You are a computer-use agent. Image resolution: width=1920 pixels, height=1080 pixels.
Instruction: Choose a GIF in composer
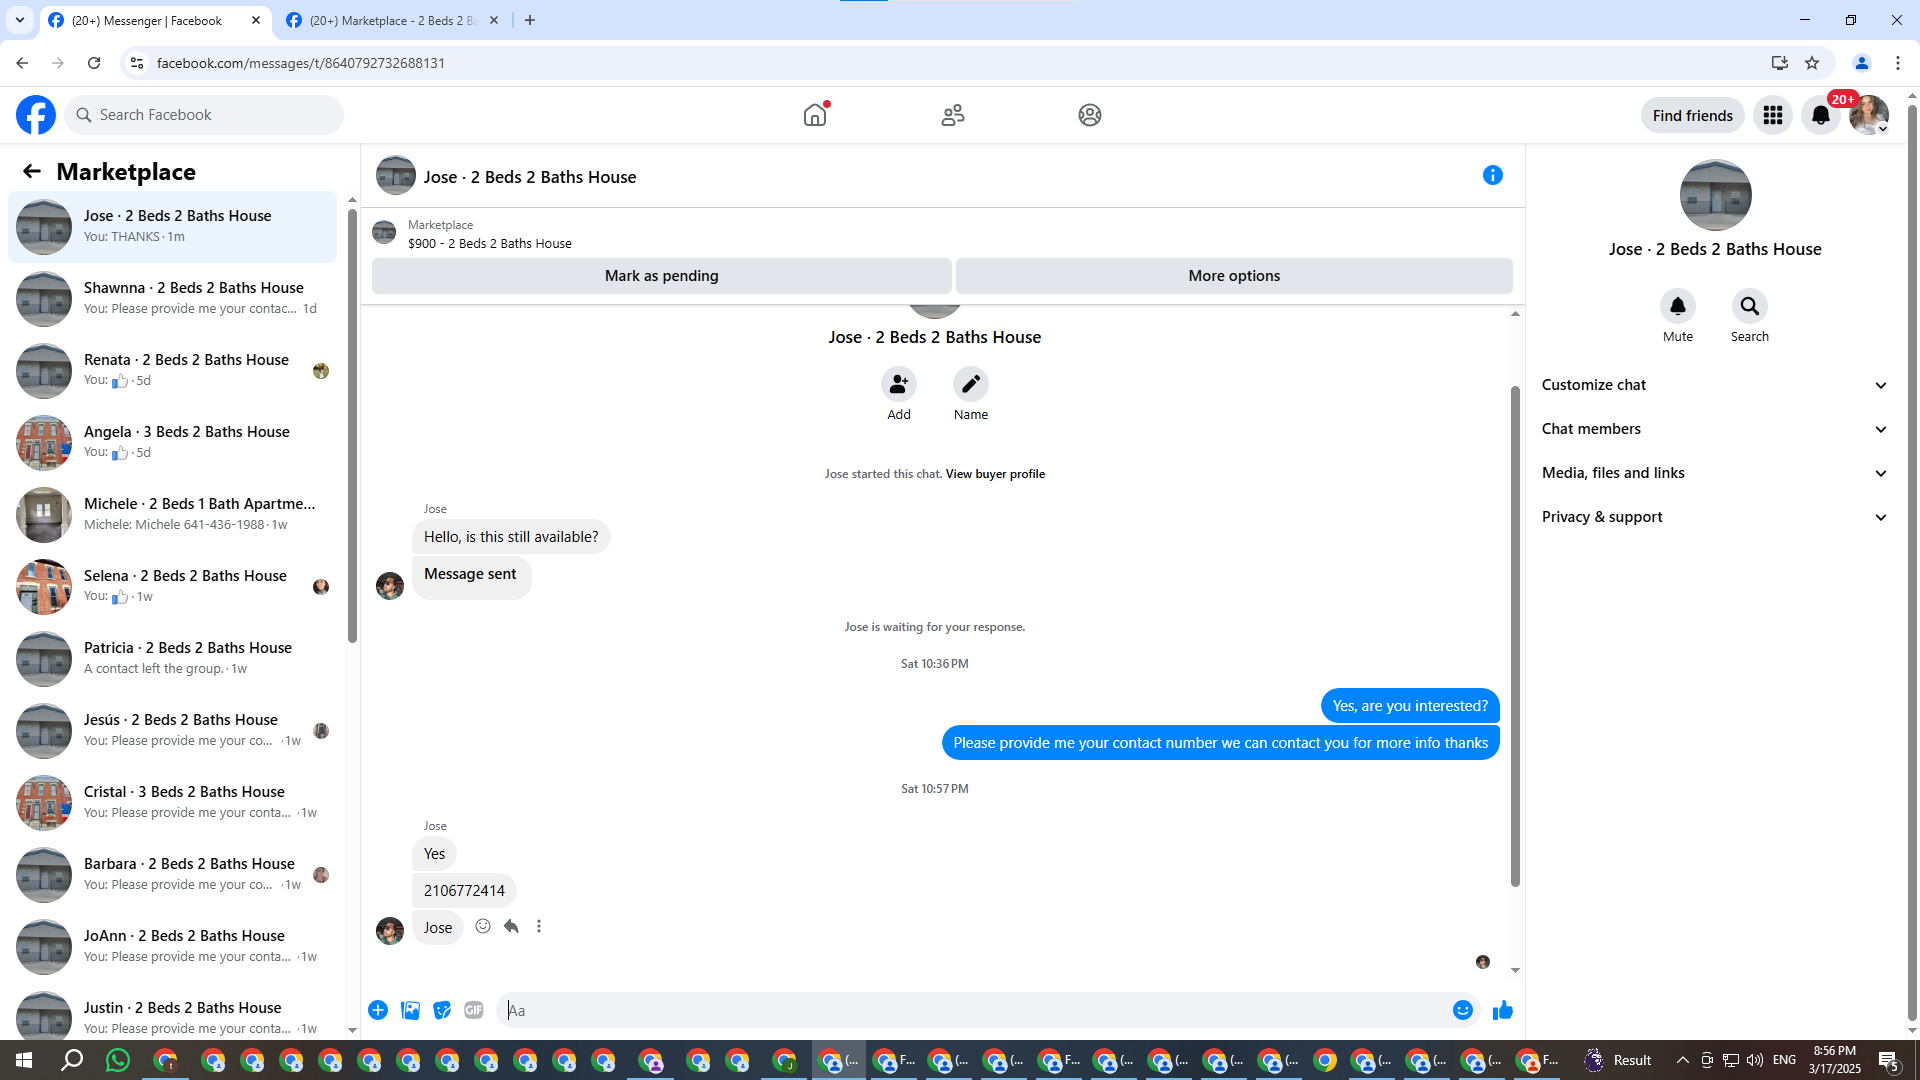pos(474,1010)
